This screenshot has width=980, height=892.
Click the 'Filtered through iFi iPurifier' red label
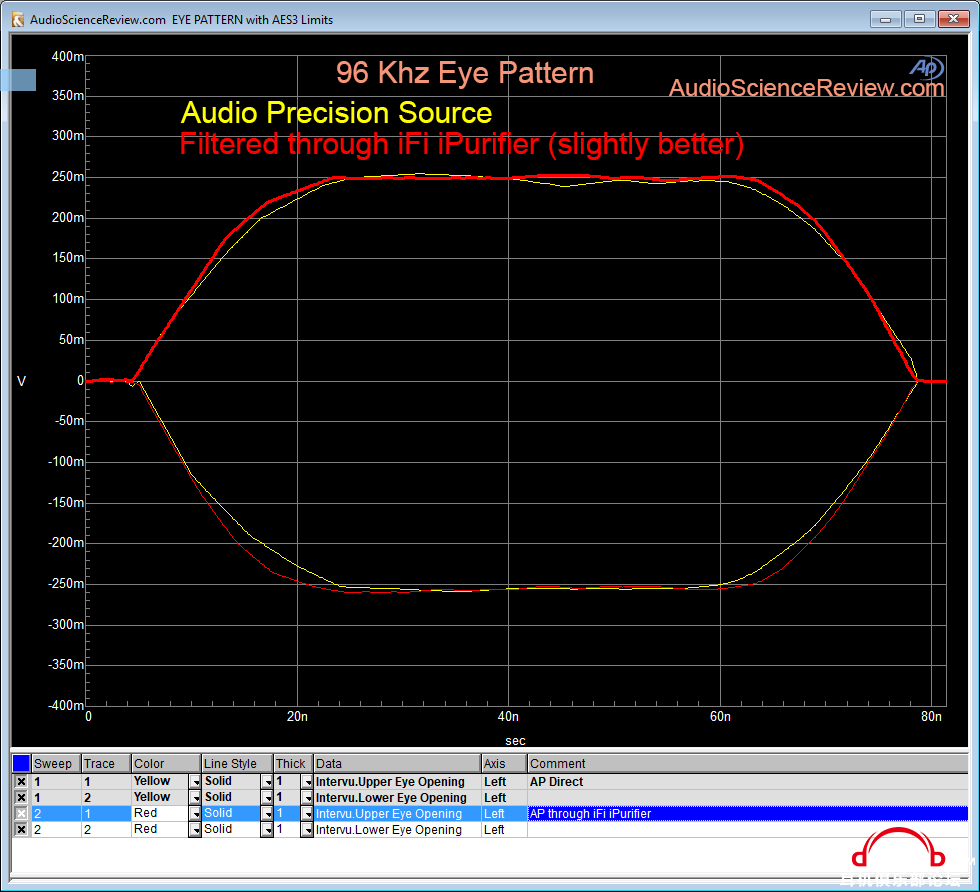tap(462, 144)
